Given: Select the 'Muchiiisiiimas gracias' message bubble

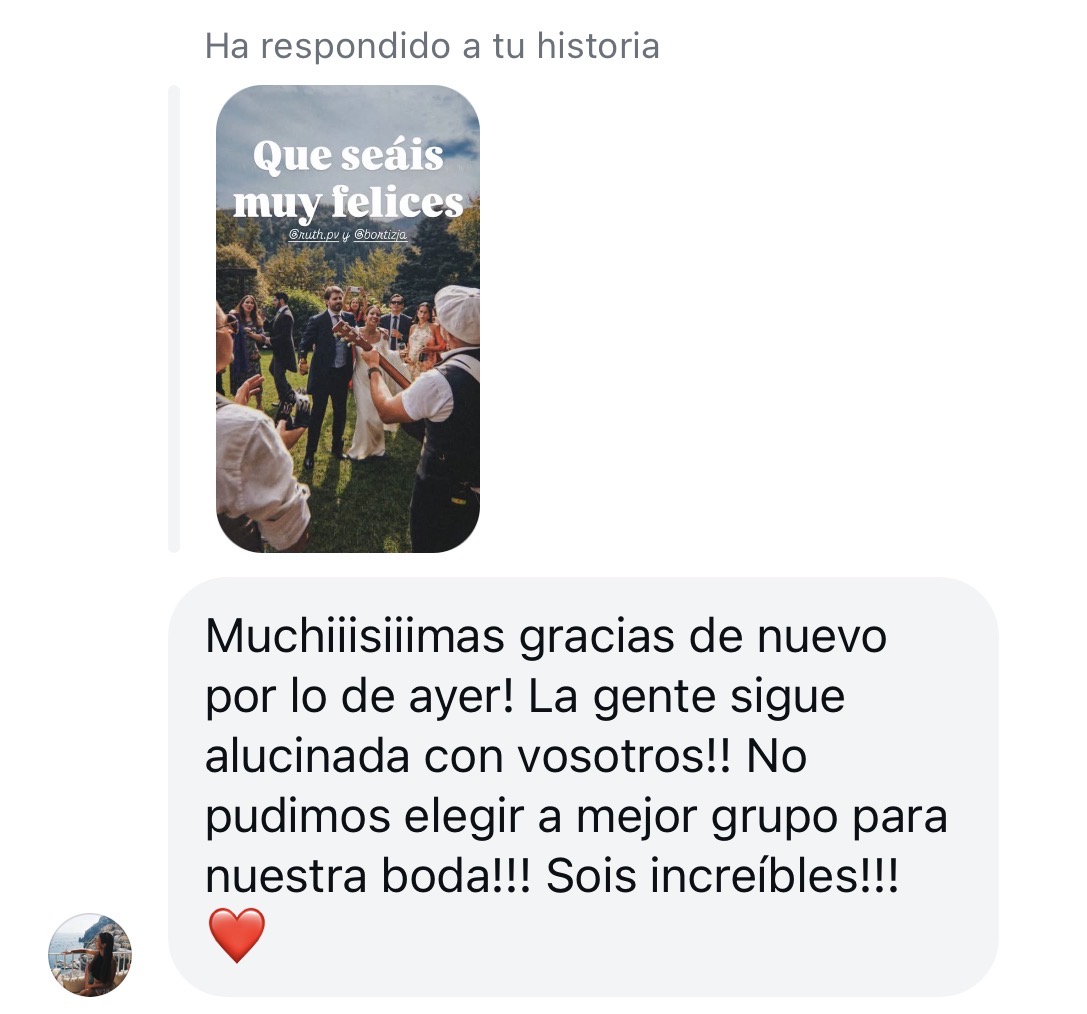Looking at the screenshot, I should click(582, 787).
